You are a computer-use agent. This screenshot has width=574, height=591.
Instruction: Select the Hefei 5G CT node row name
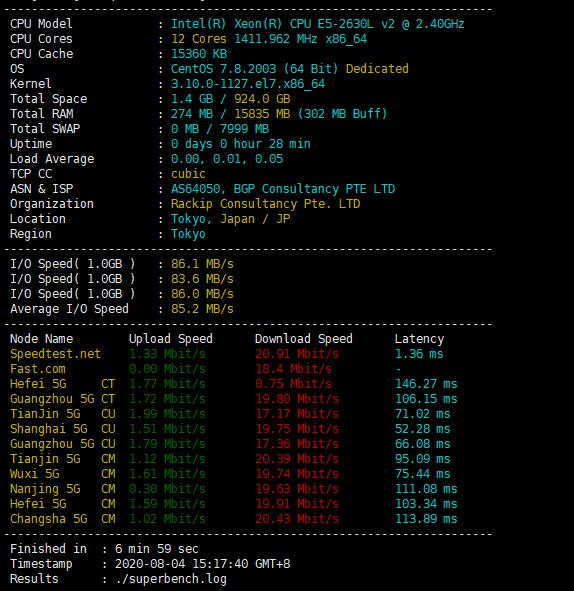tap(63, 384)
